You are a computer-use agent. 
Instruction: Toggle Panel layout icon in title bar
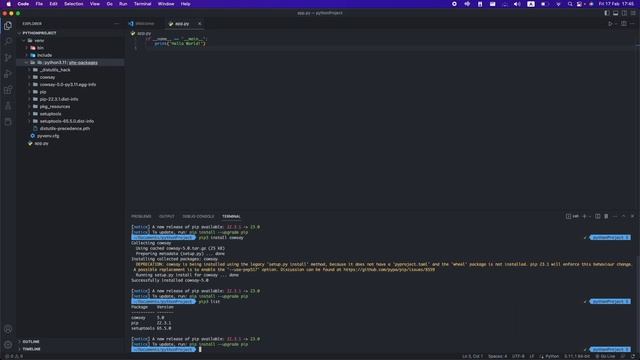[616, 13]
